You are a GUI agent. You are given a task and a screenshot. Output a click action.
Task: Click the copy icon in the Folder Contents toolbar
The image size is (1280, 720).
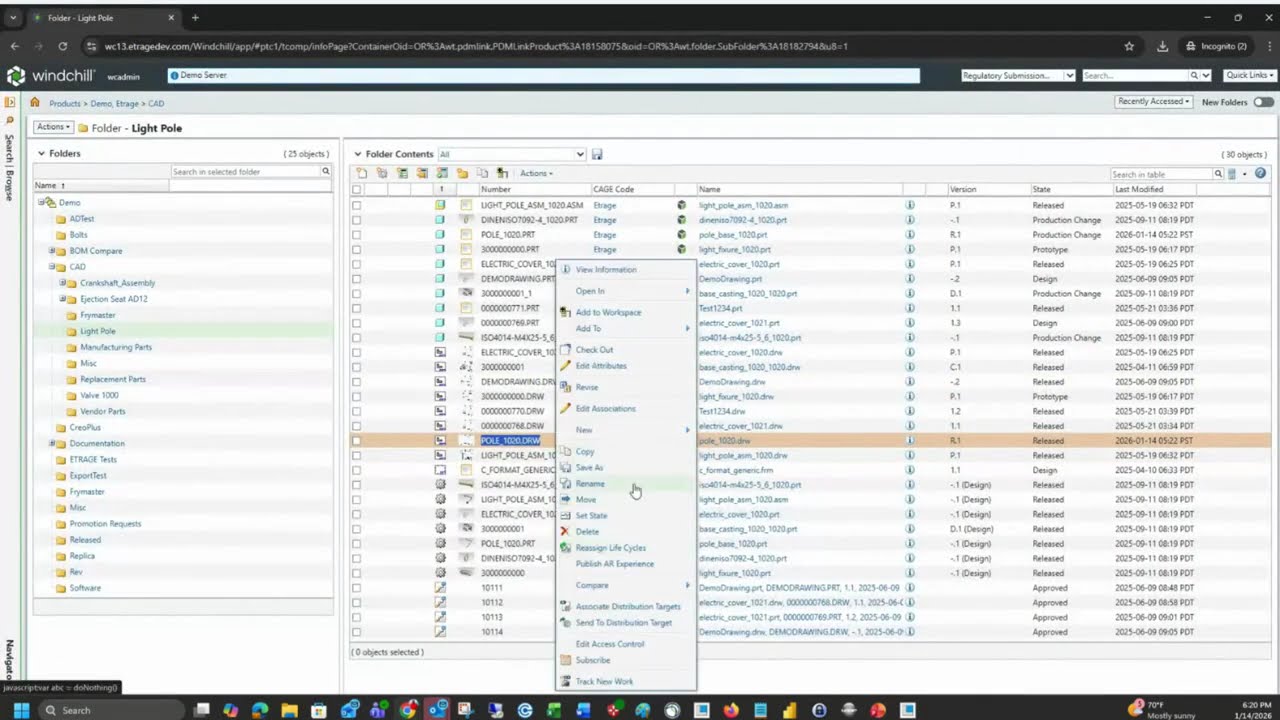(482, 173)
